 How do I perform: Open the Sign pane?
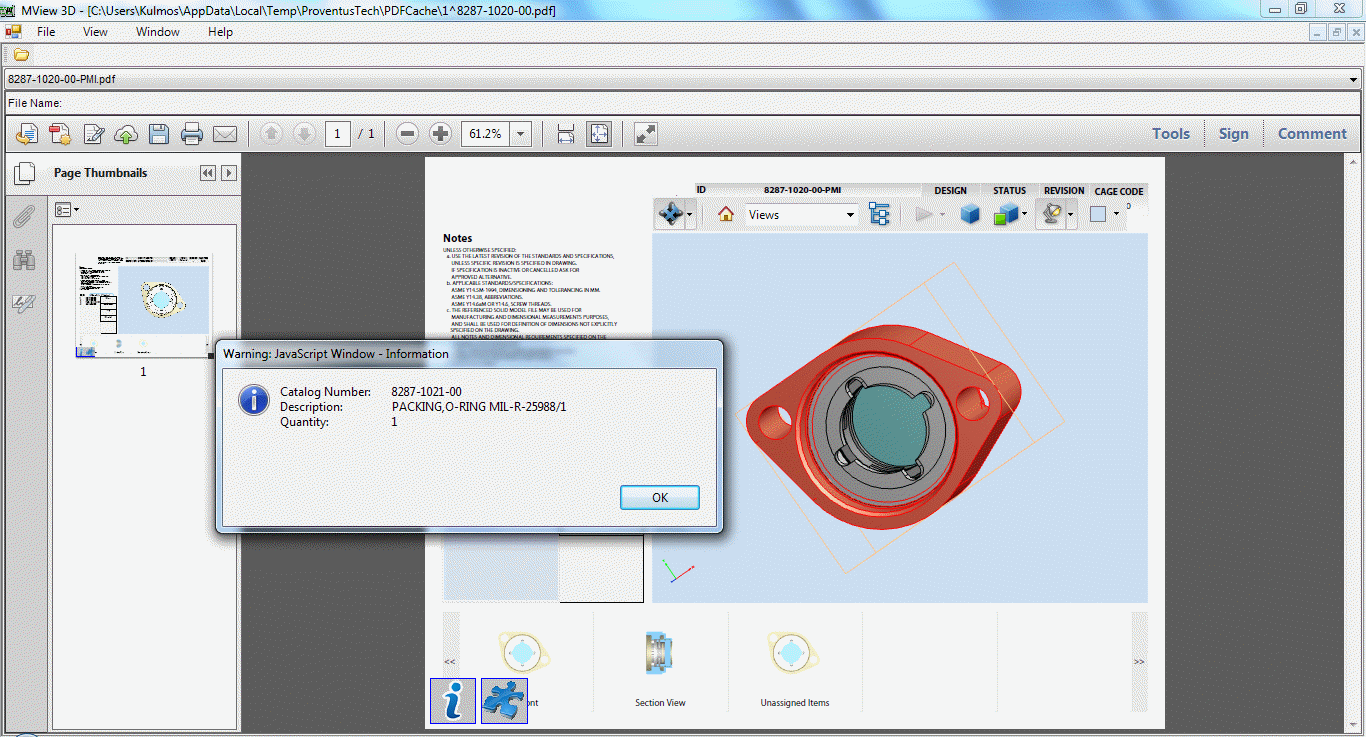click(x=1233, y=134)
